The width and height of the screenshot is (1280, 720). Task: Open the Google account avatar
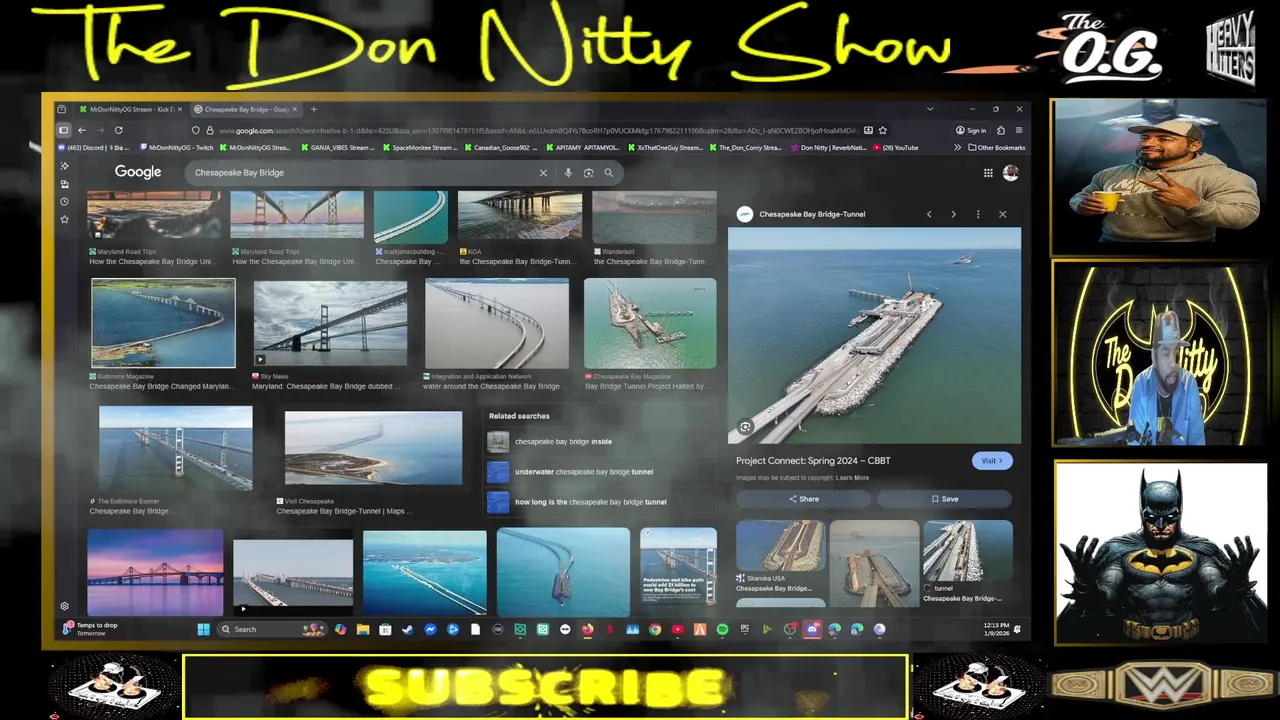(x=1010, y=173)
